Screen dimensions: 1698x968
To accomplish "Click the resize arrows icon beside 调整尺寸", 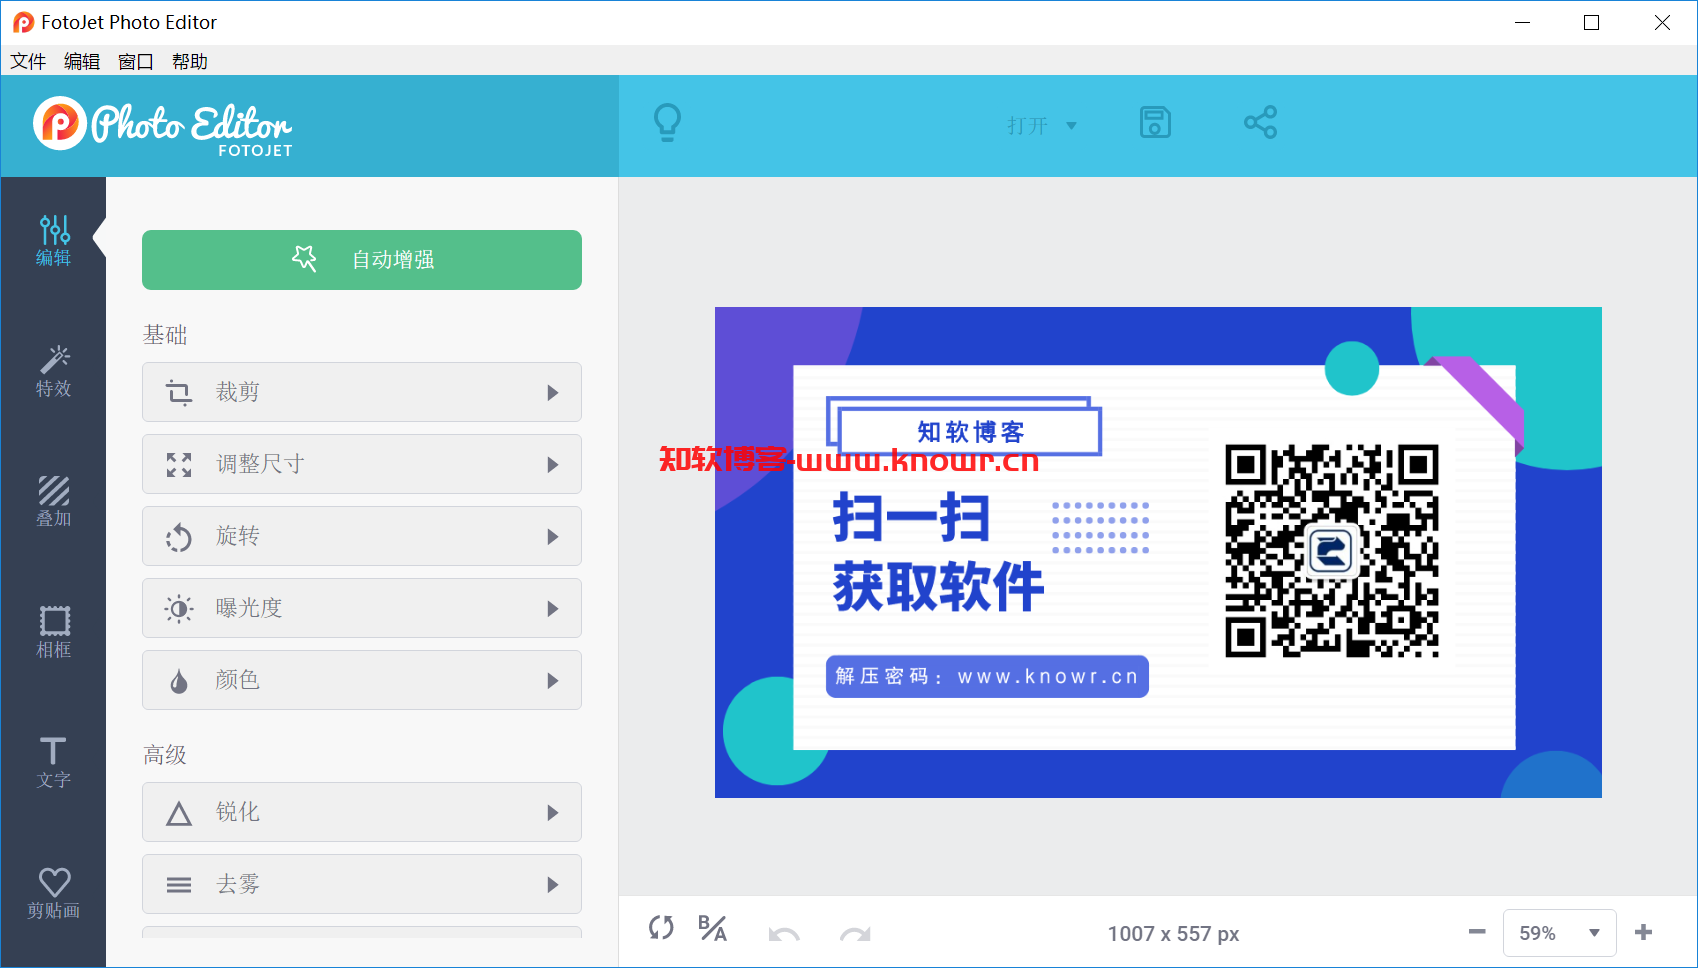I will (x=179, y=464).
